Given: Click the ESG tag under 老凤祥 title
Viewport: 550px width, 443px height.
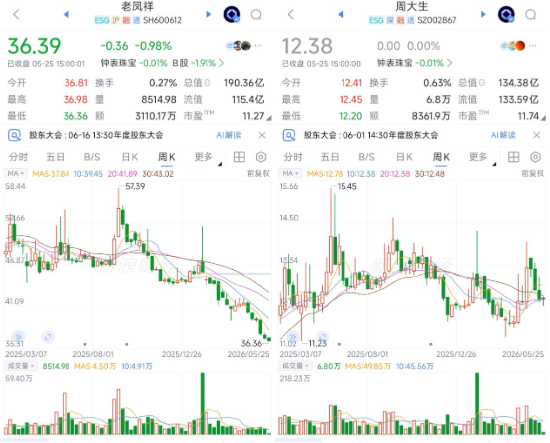Looking at the screenshot, I should click(x=102, y=20).
